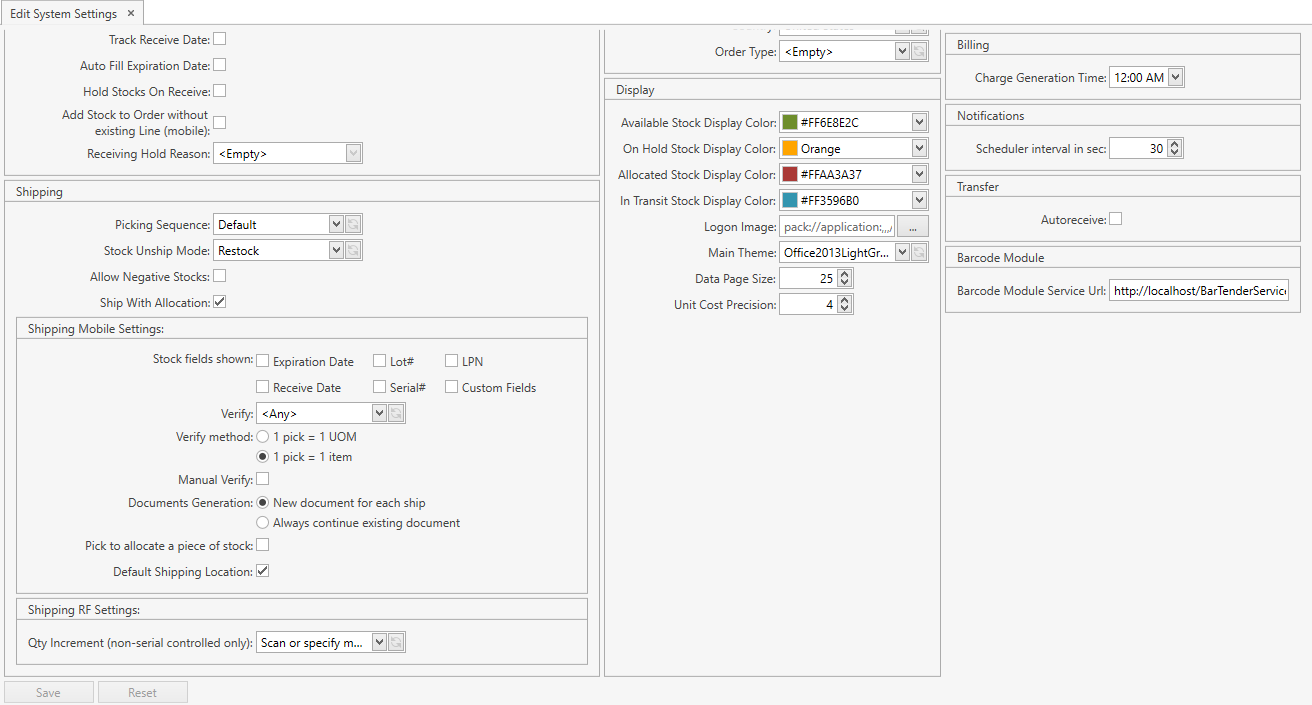Click the refresh icon next to Main Theme
This screenshot has width=1312, height=705.
(x=917, y=251)
